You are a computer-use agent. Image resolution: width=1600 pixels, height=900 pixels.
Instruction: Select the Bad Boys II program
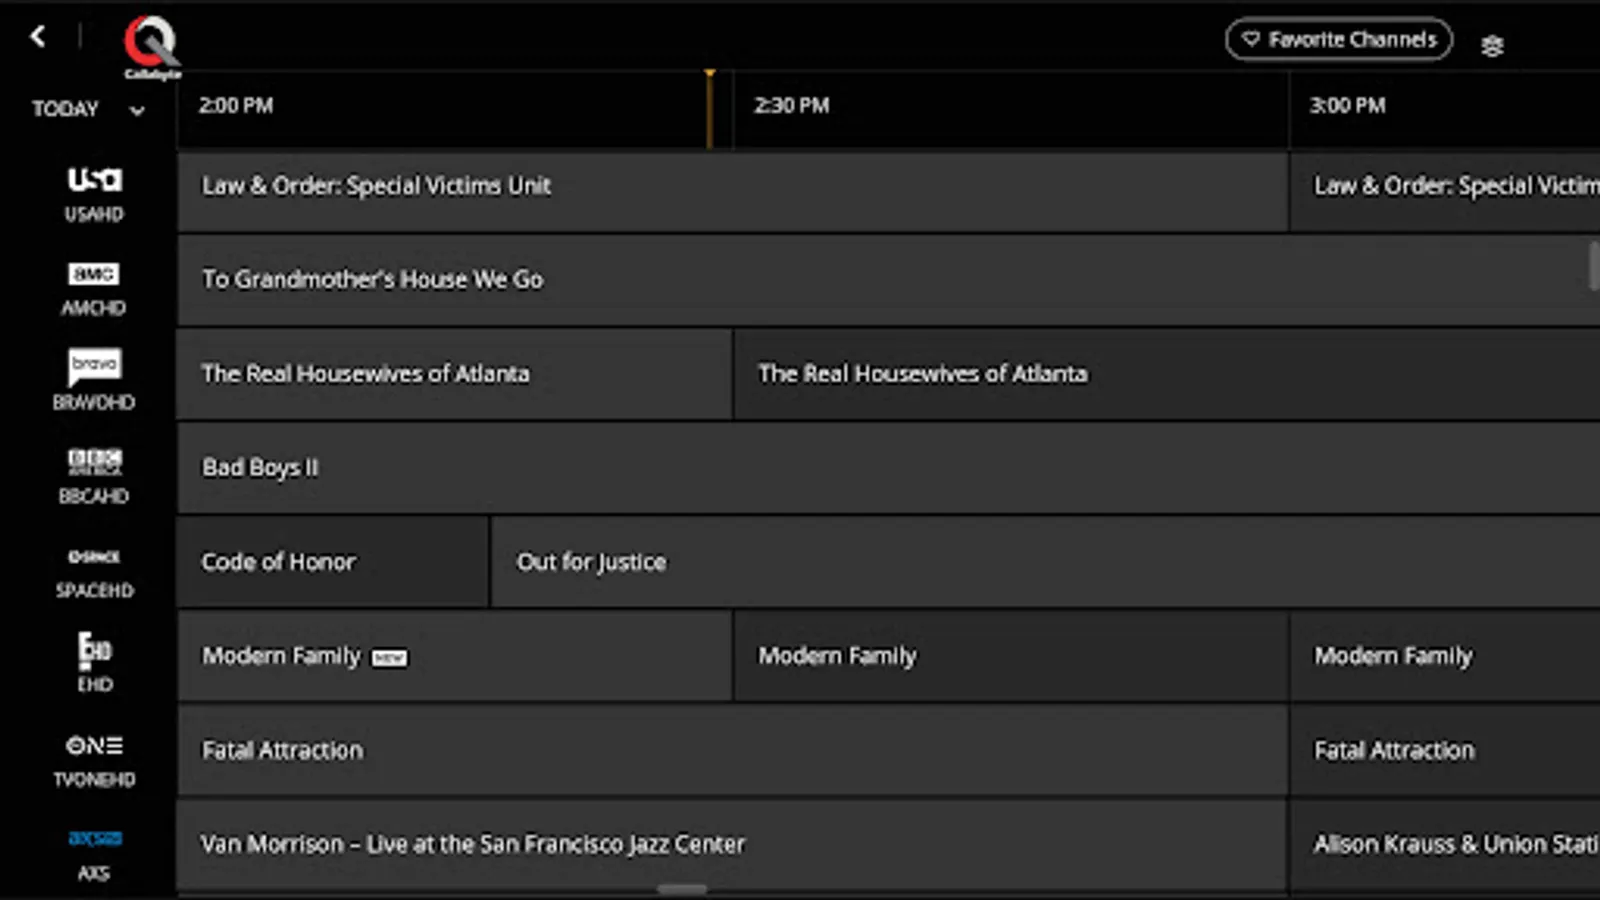[889, 468]
